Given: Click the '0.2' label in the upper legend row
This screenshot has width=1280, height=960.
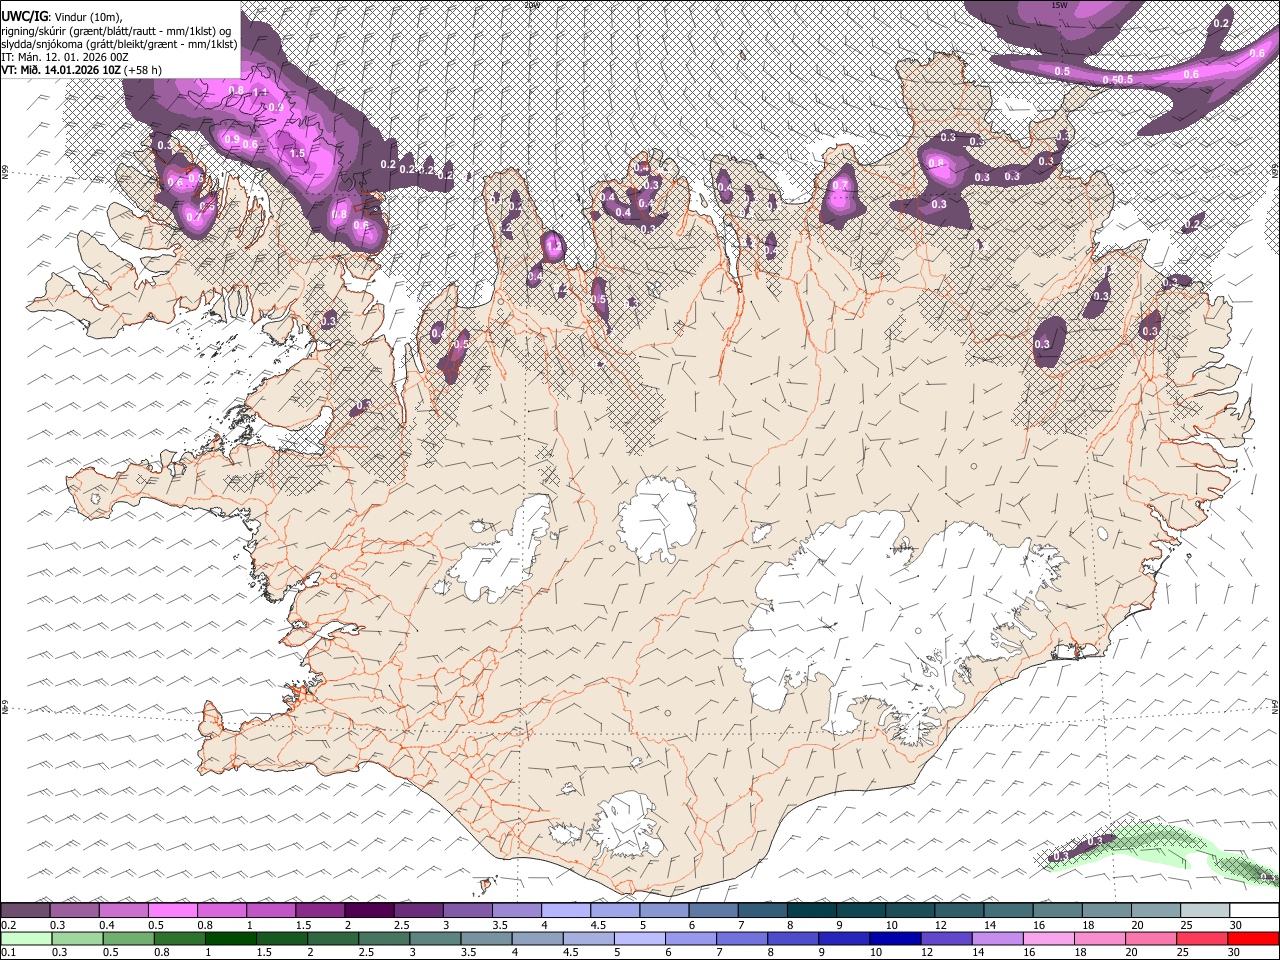Looking at the screenshot, I should pos(9,925).
